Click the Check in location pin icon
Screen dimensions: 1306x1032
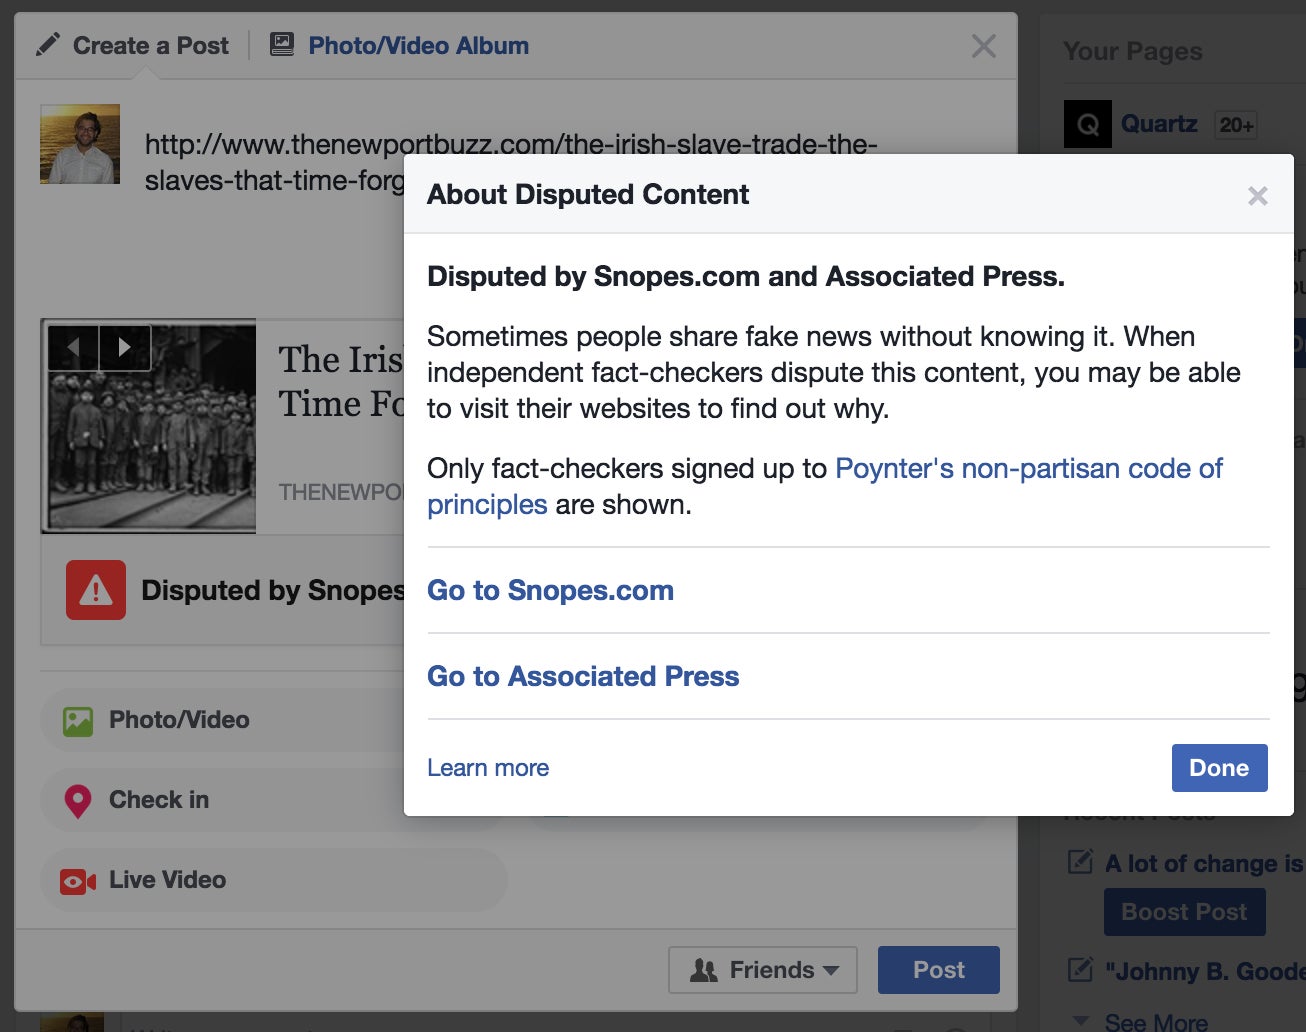(x=78, y=801)
